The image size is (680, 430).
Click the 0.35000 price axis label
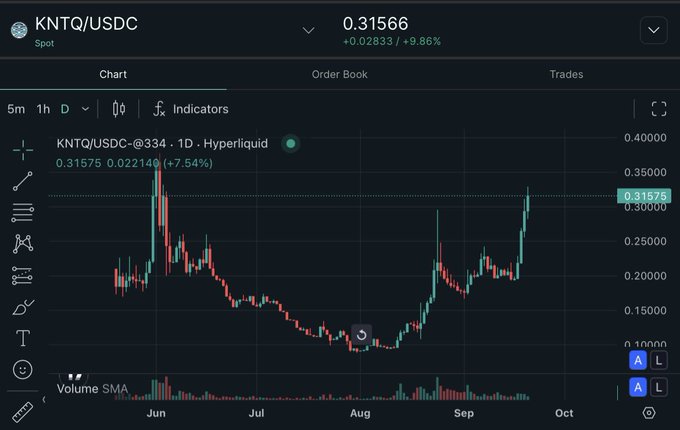pyautogui.click(x=645, y=173)
